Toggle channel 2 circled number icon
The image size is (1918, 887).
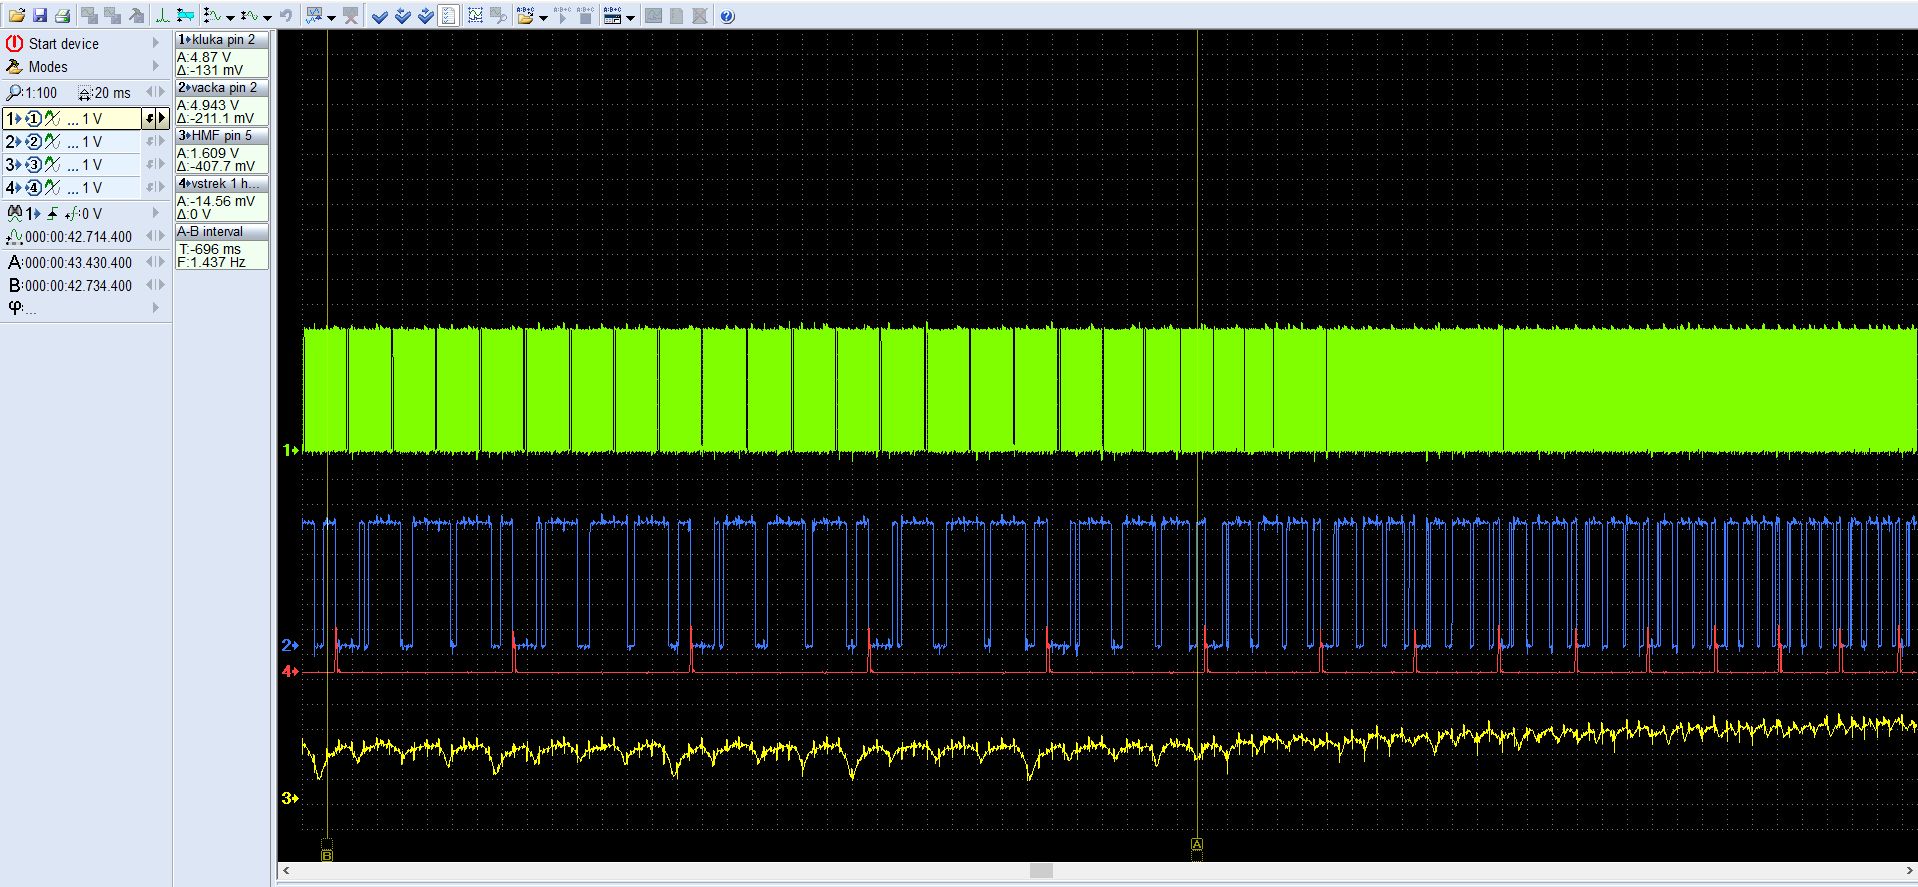pos(33,142)
